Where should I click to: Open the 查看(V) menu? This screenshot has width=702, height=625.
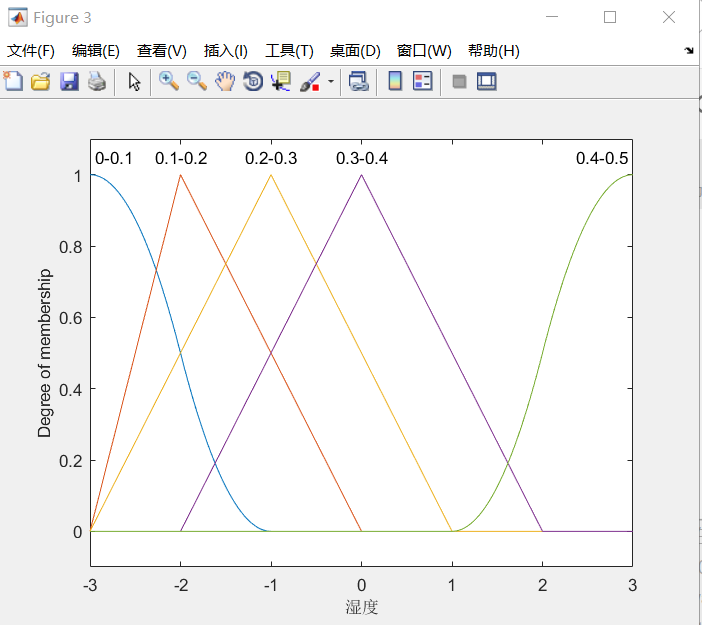(x=162, y=51)
